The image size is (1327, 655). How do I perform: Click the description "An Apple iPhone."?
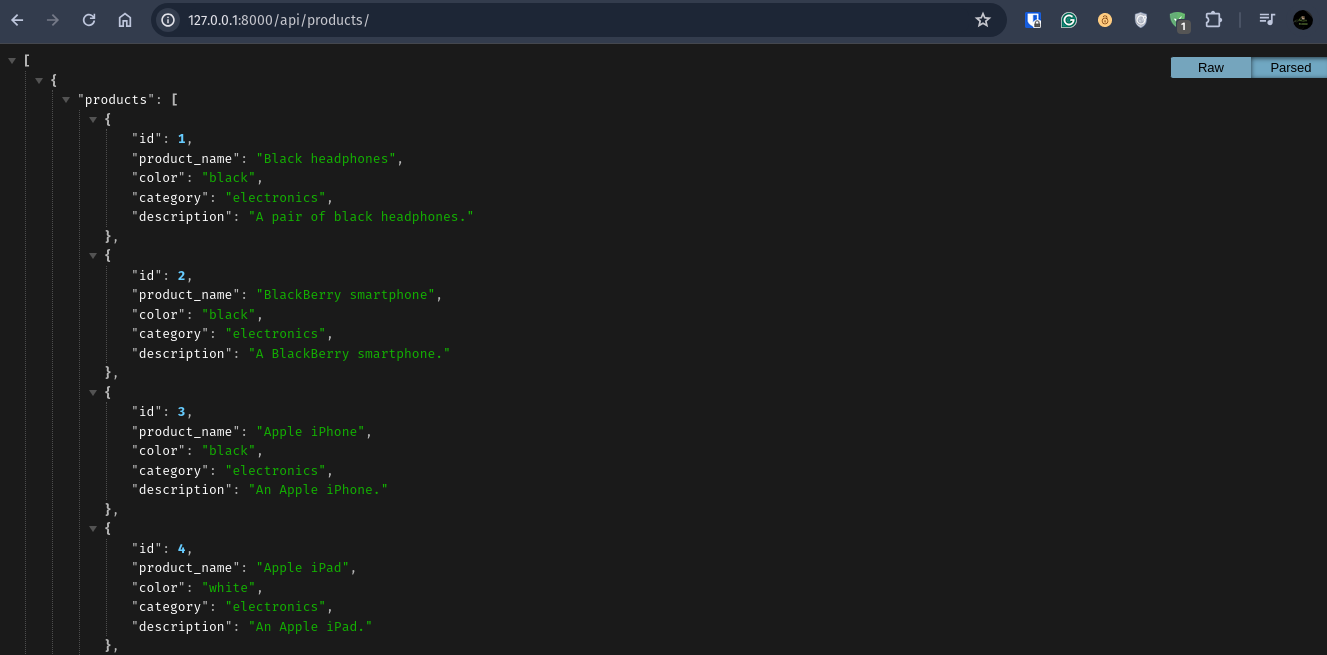(318, 490)
